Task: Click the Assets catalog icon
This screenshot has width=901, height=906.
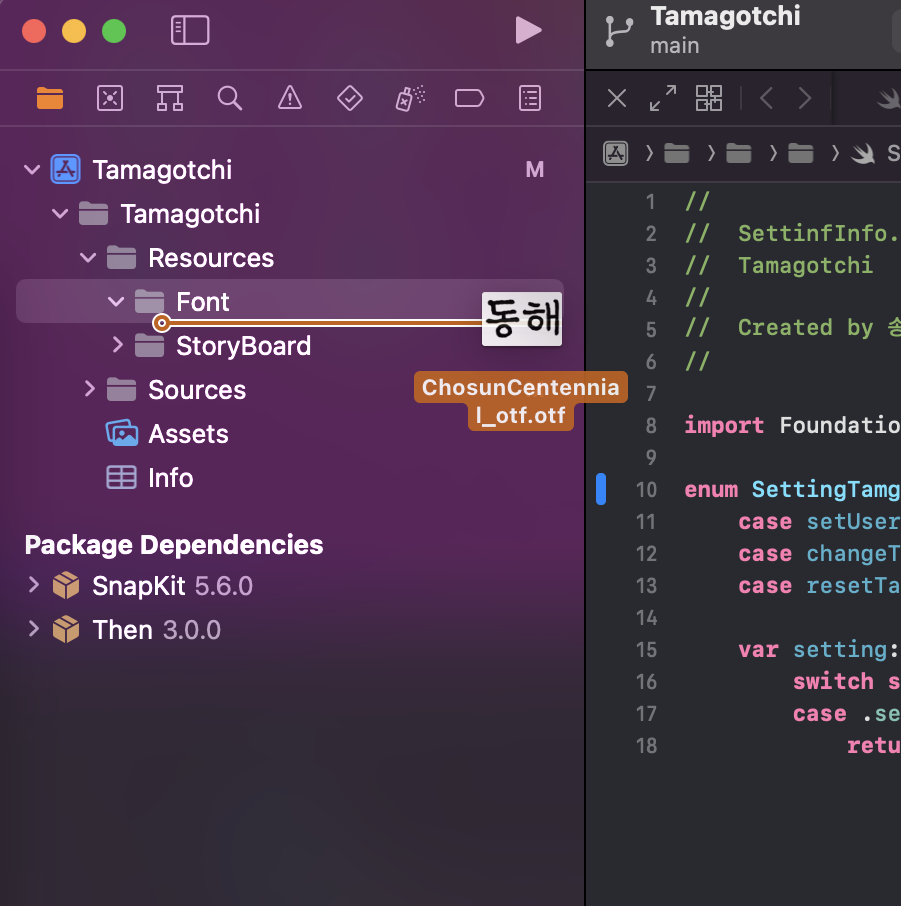Action: [x=122, y=433]
